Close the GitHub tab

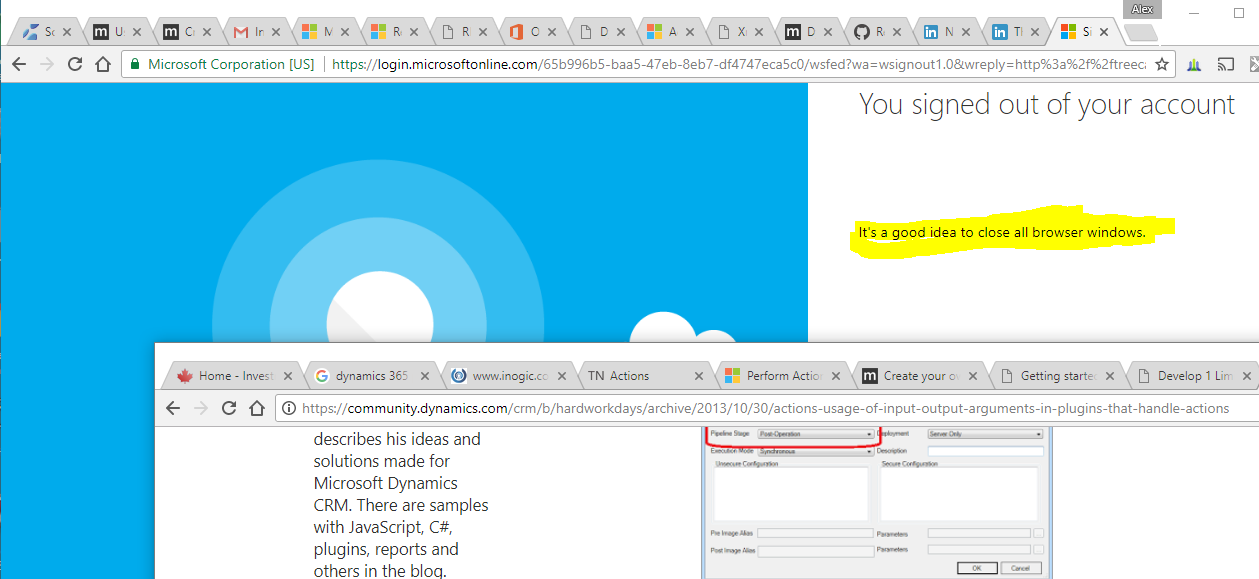[x=897, y=33]
